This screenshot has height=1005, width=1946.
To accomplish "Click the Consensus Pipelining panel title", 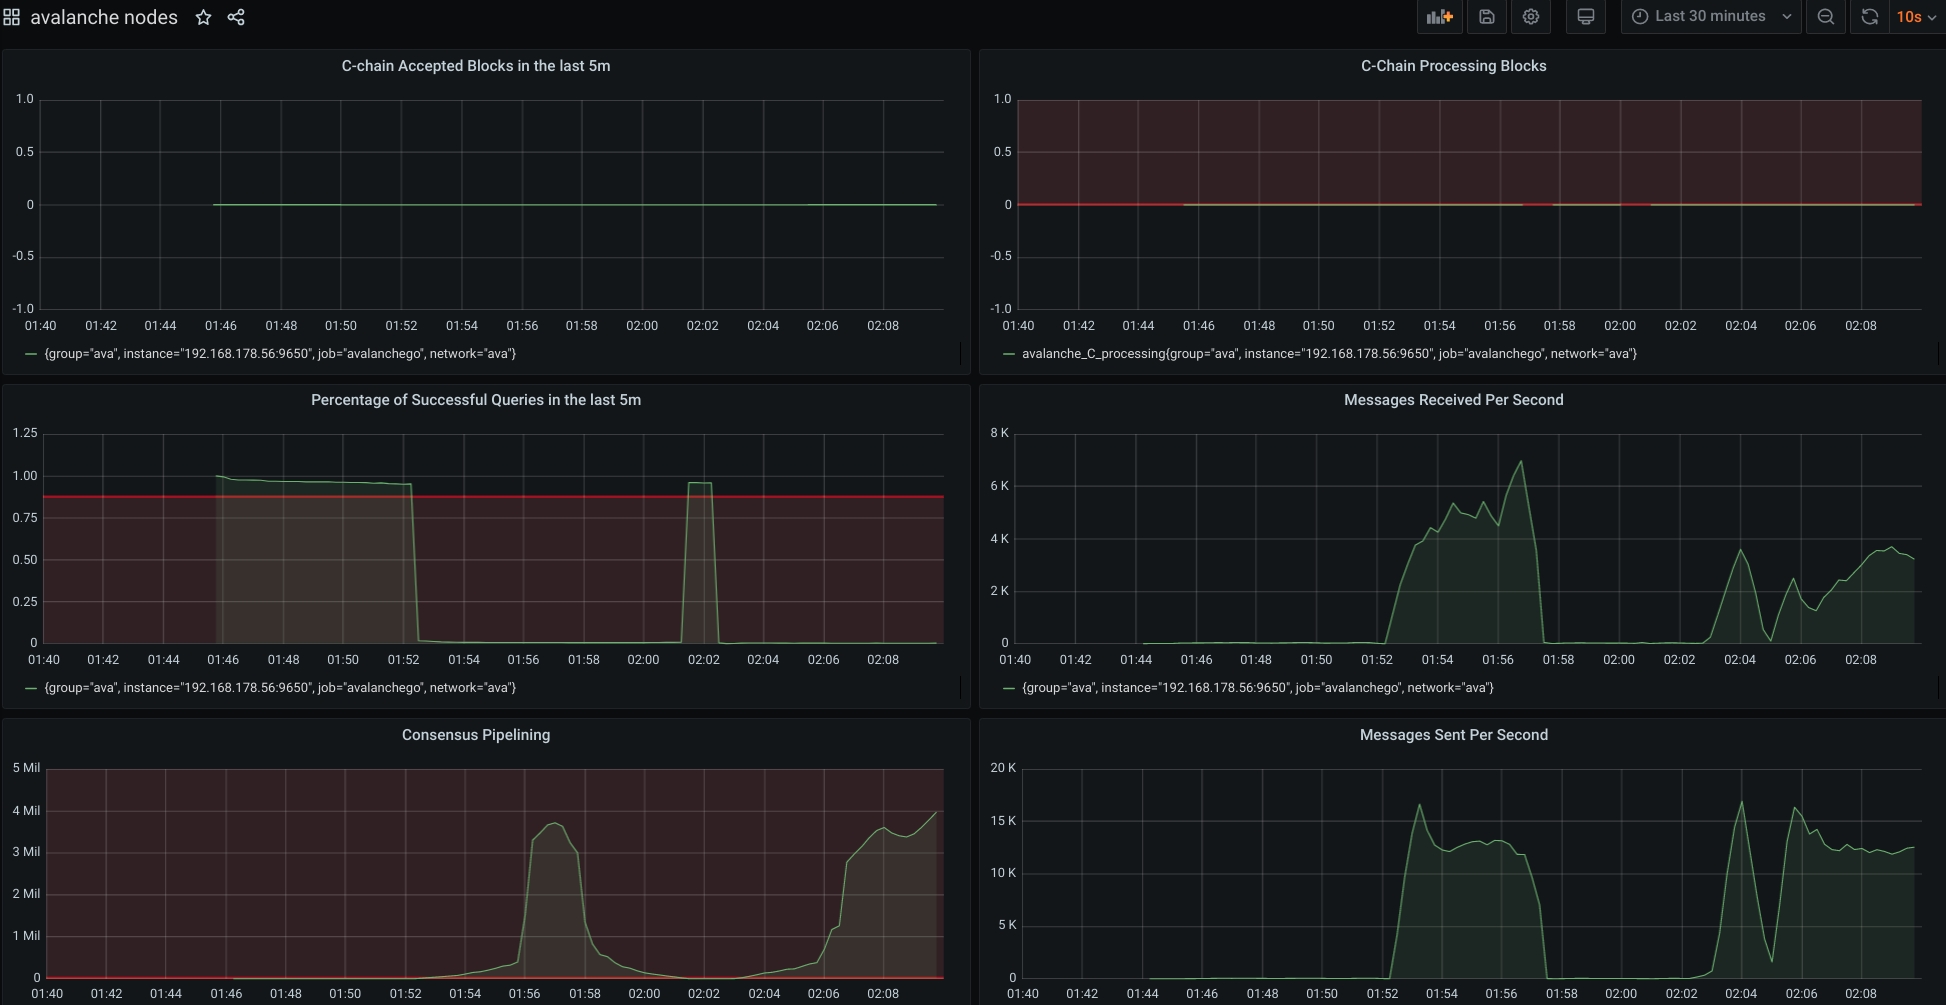I will 474,735.
